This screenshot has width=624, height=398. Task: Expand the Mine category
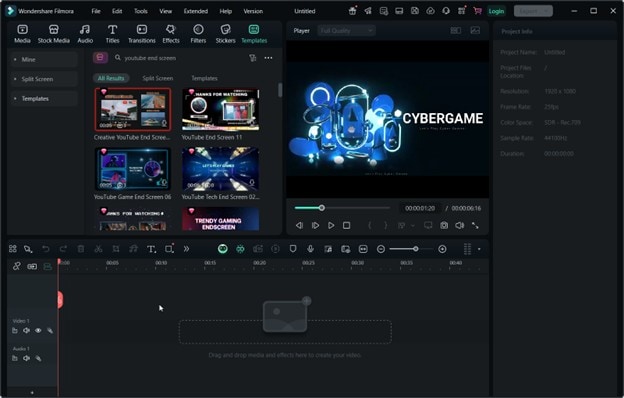[x=44, y=59]
